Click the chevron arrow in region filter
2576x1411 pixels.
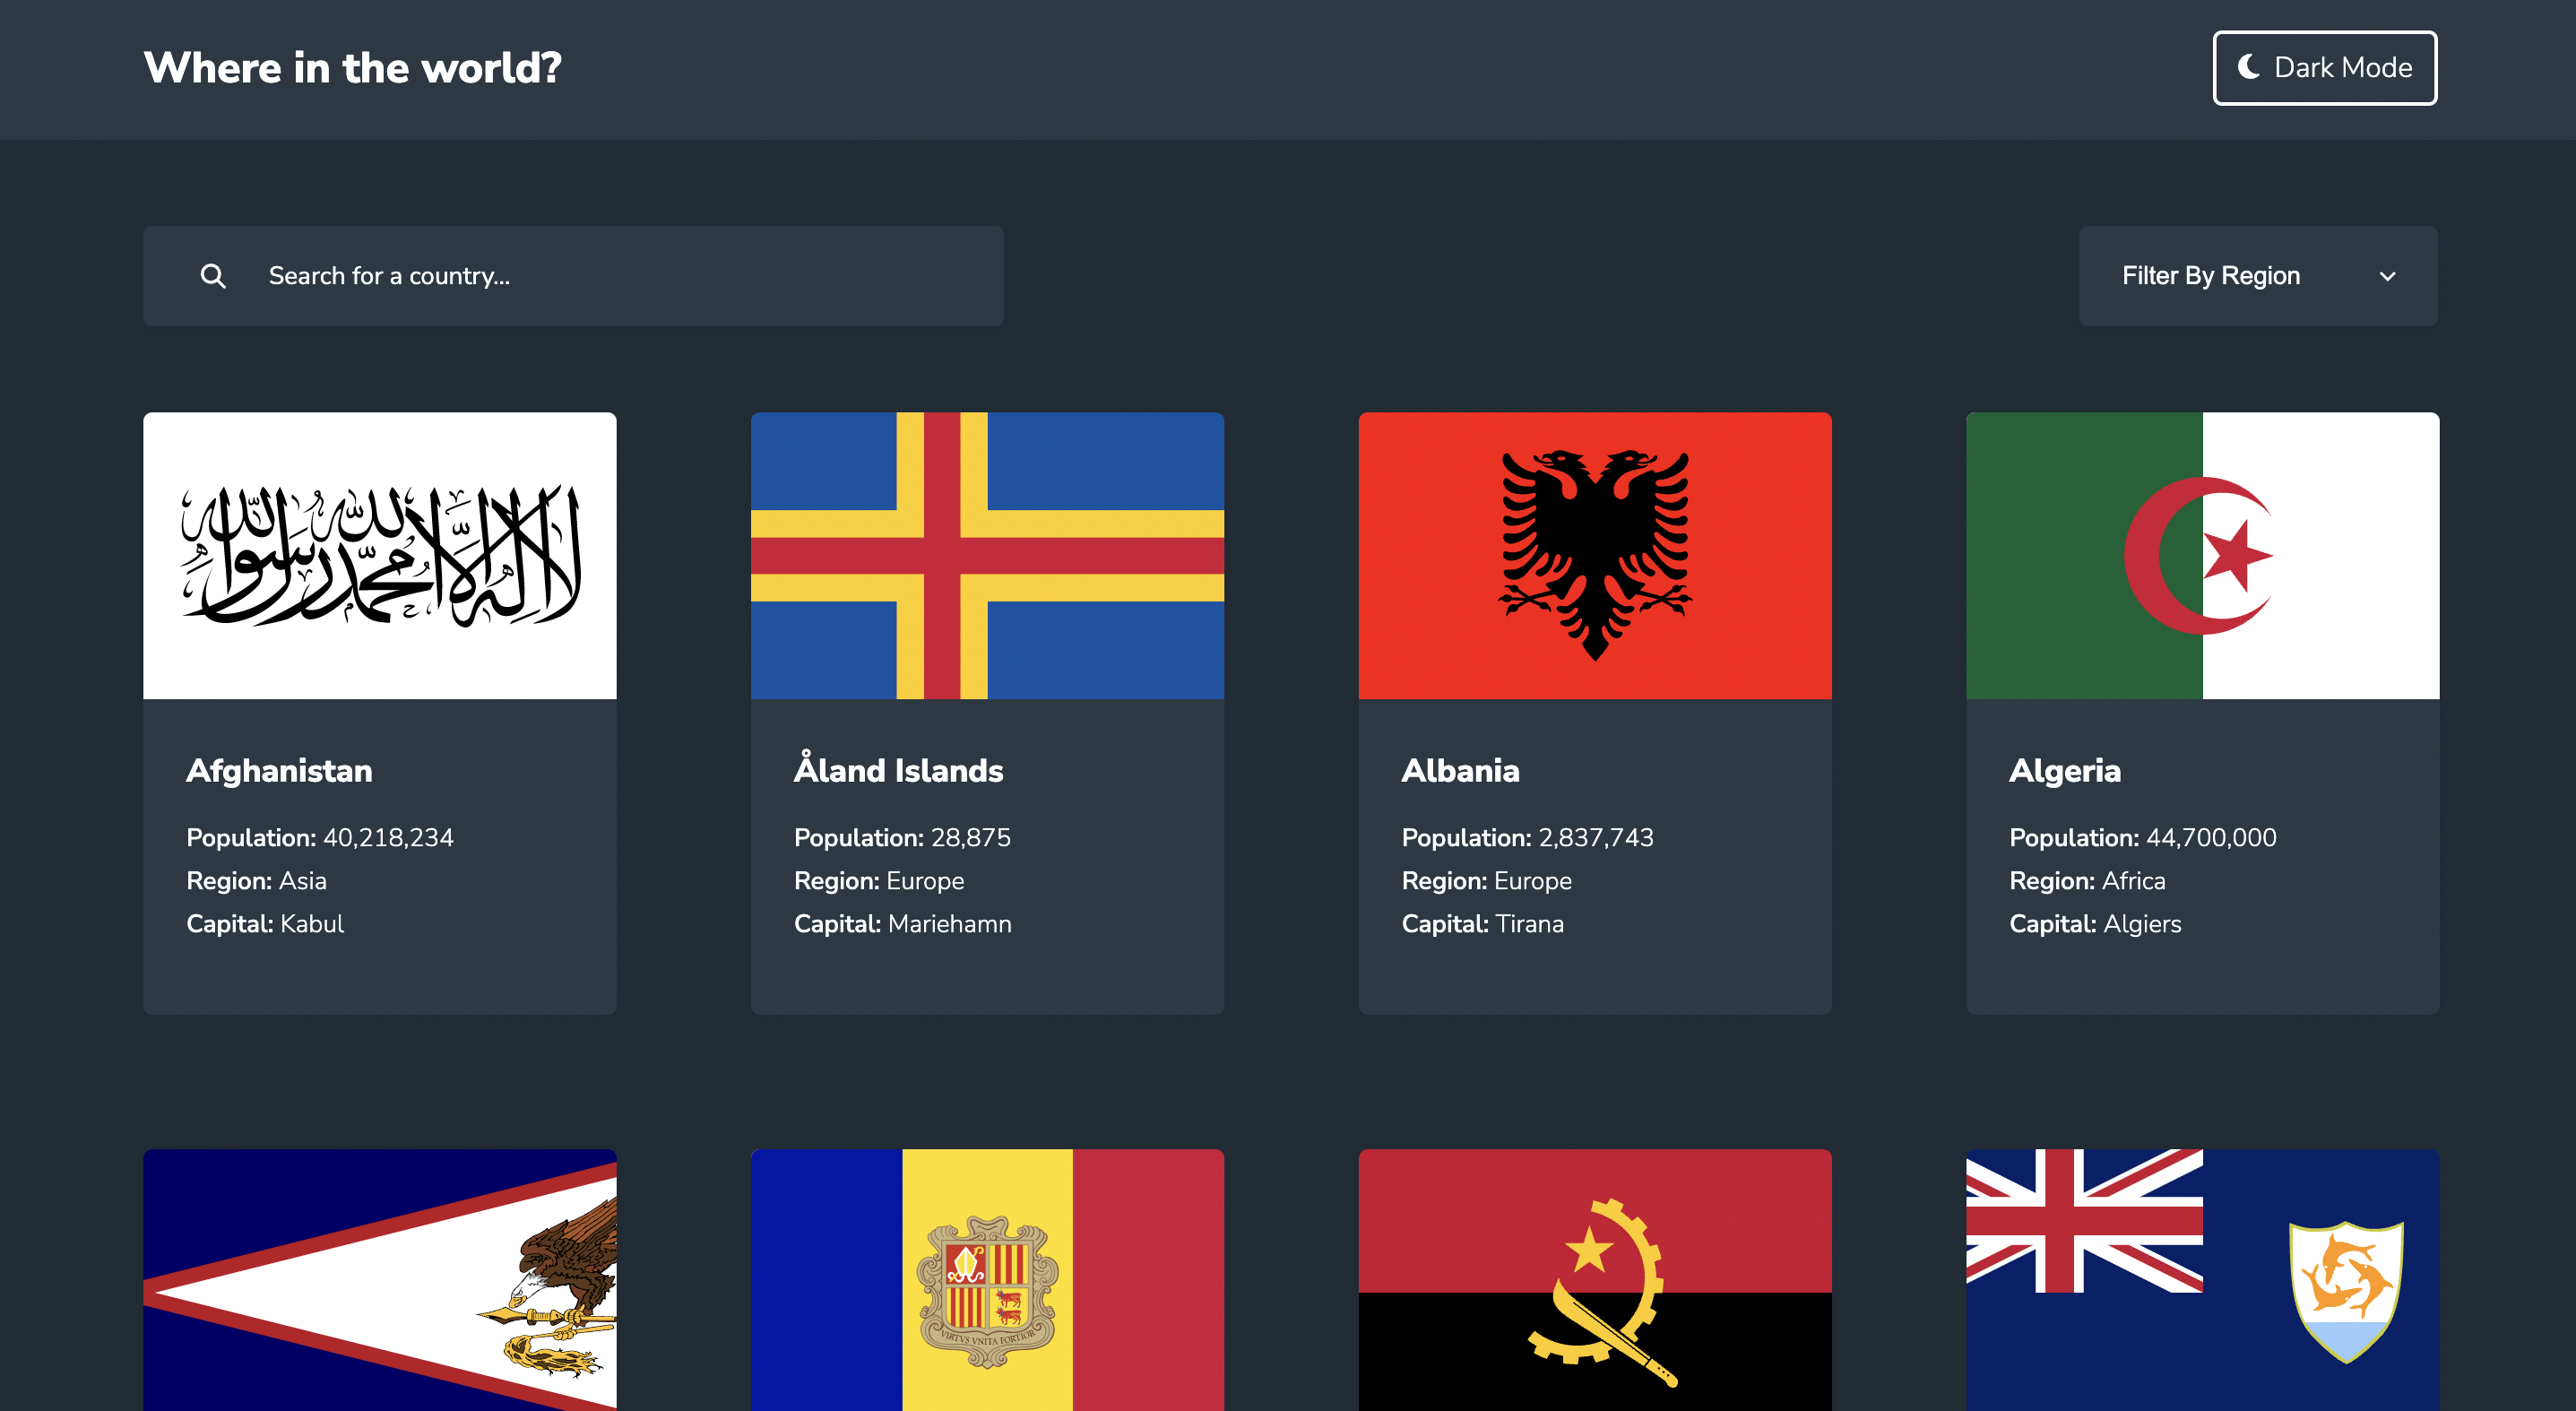click(x=2387, y=277)
